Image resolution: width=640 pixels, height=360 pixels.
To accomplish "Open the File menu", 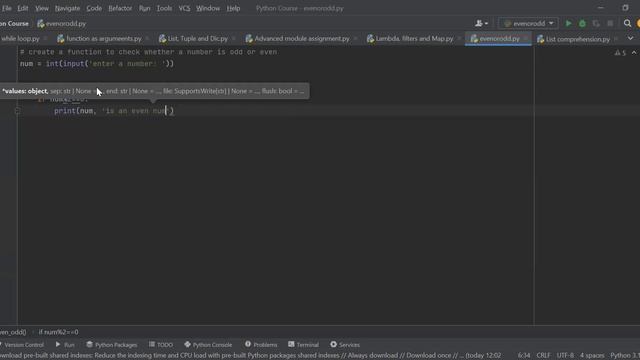I will click(x=7, y=8).
